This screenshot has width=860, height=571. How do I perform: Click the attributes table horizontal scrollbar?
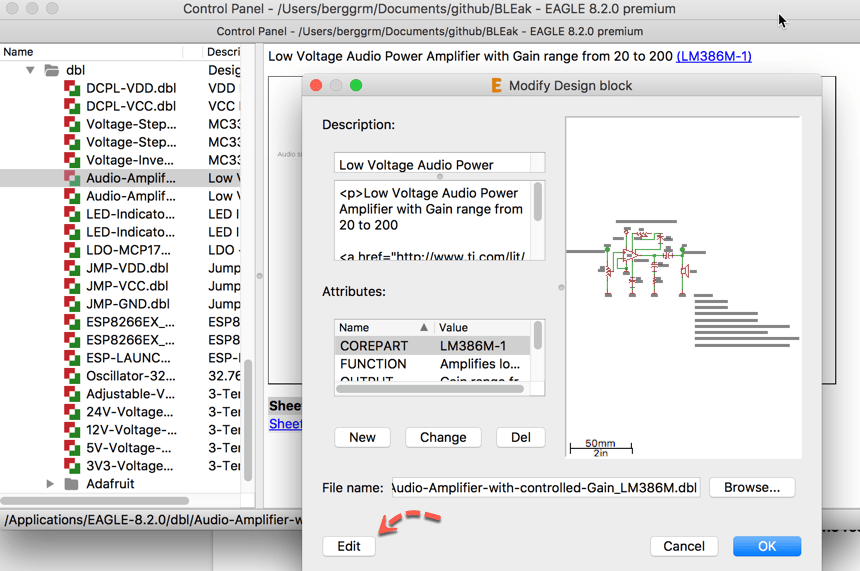point(430,389)
